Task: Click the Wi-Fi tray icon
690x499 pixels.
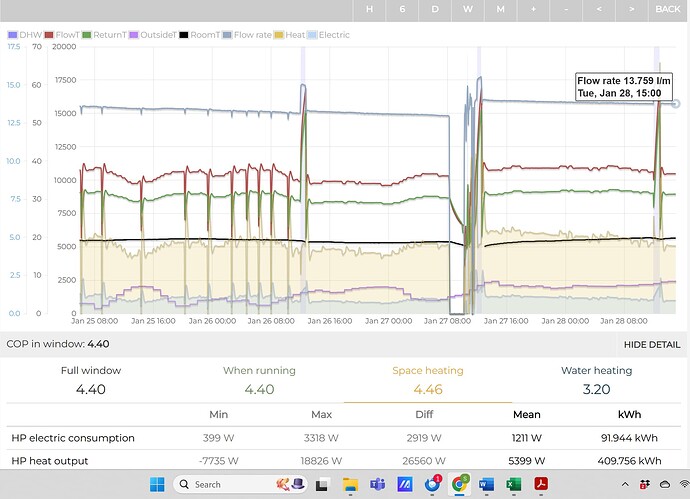Action: point(684,484)
